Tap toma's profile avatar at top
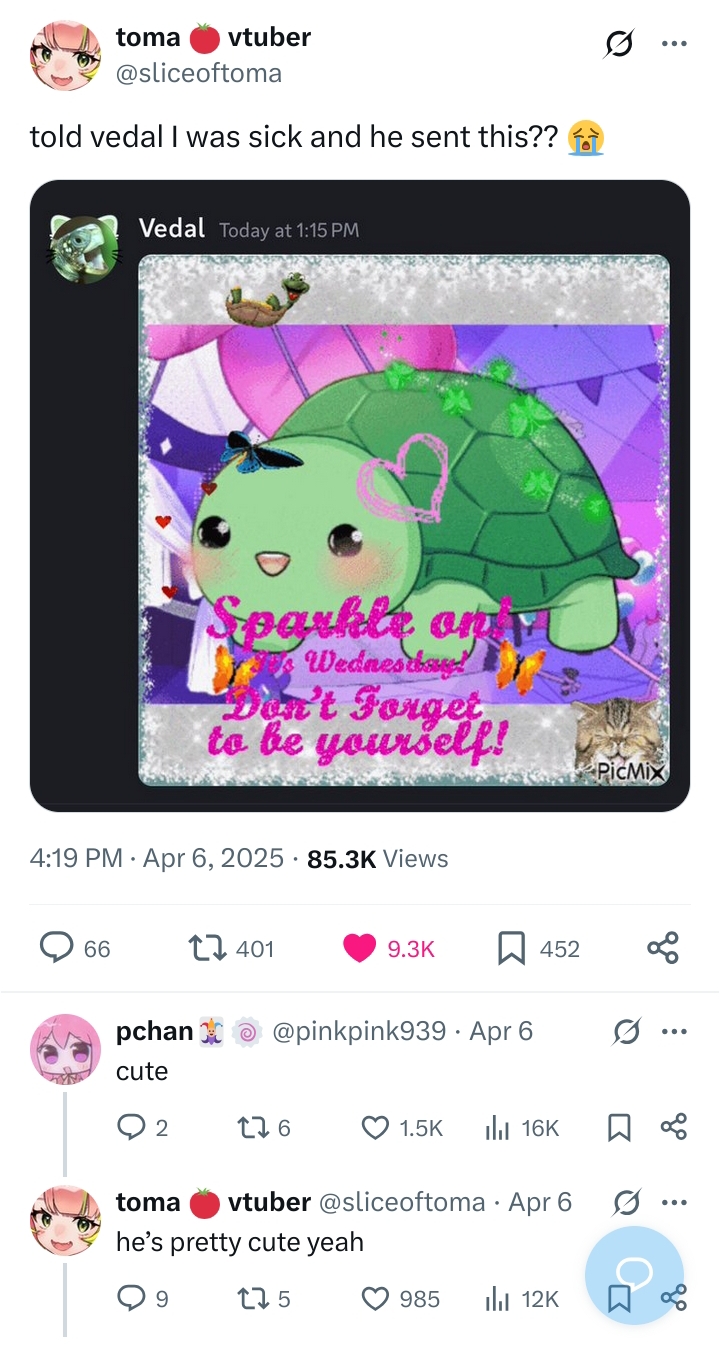Image resolution: width=720 pixels, height=1349 pixels. pos(65,55)
